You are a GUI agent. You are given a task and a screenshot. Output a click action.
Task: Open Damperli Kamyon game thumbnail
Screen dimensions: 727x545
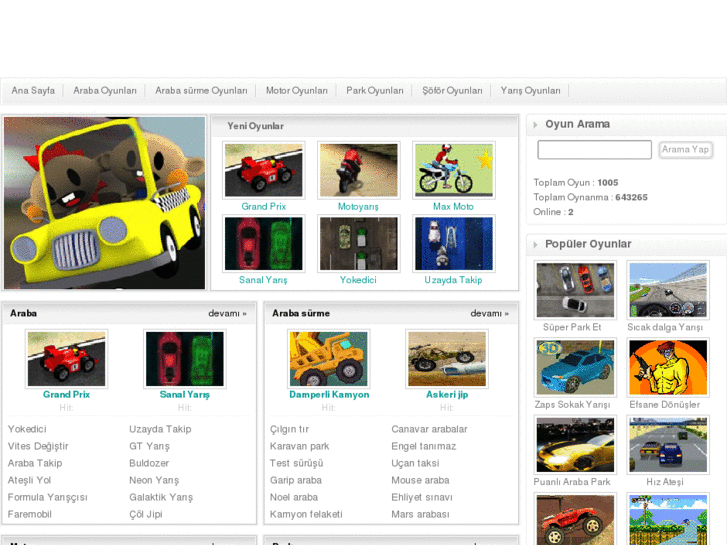click(329, 359)
